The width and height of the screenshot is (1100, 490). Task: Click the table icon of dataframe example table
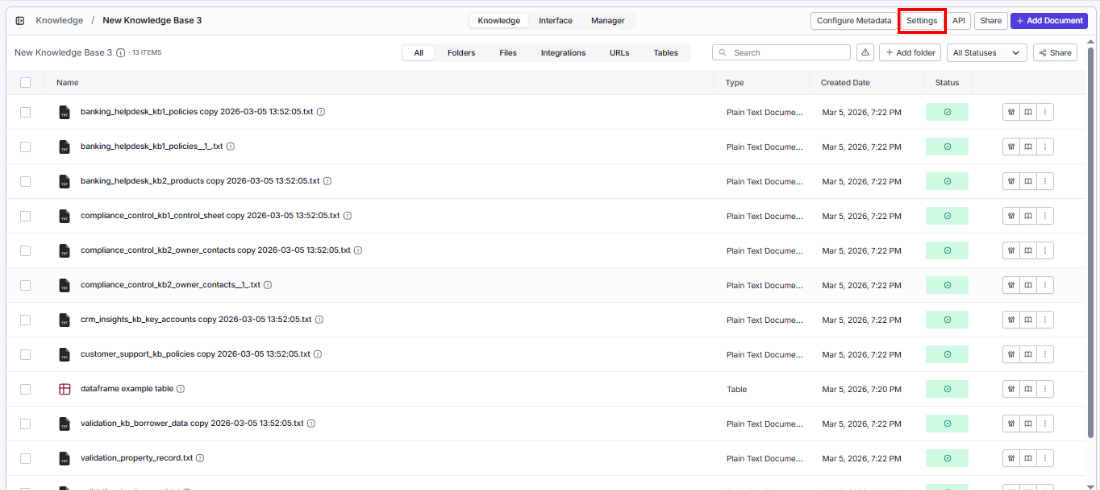coord(65,389)
